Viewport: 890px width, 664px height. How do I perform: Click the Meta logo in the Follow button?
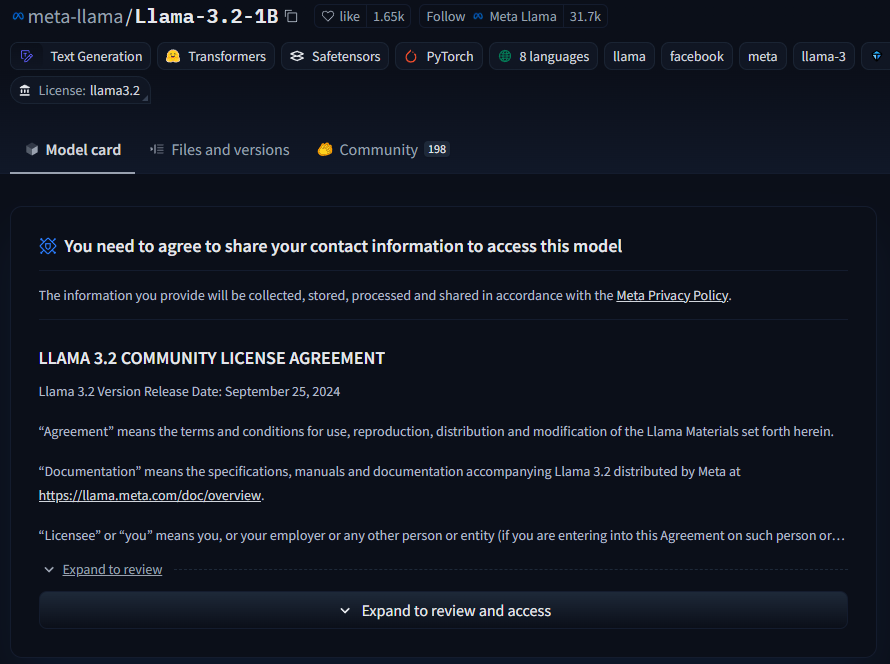[478, 16]
